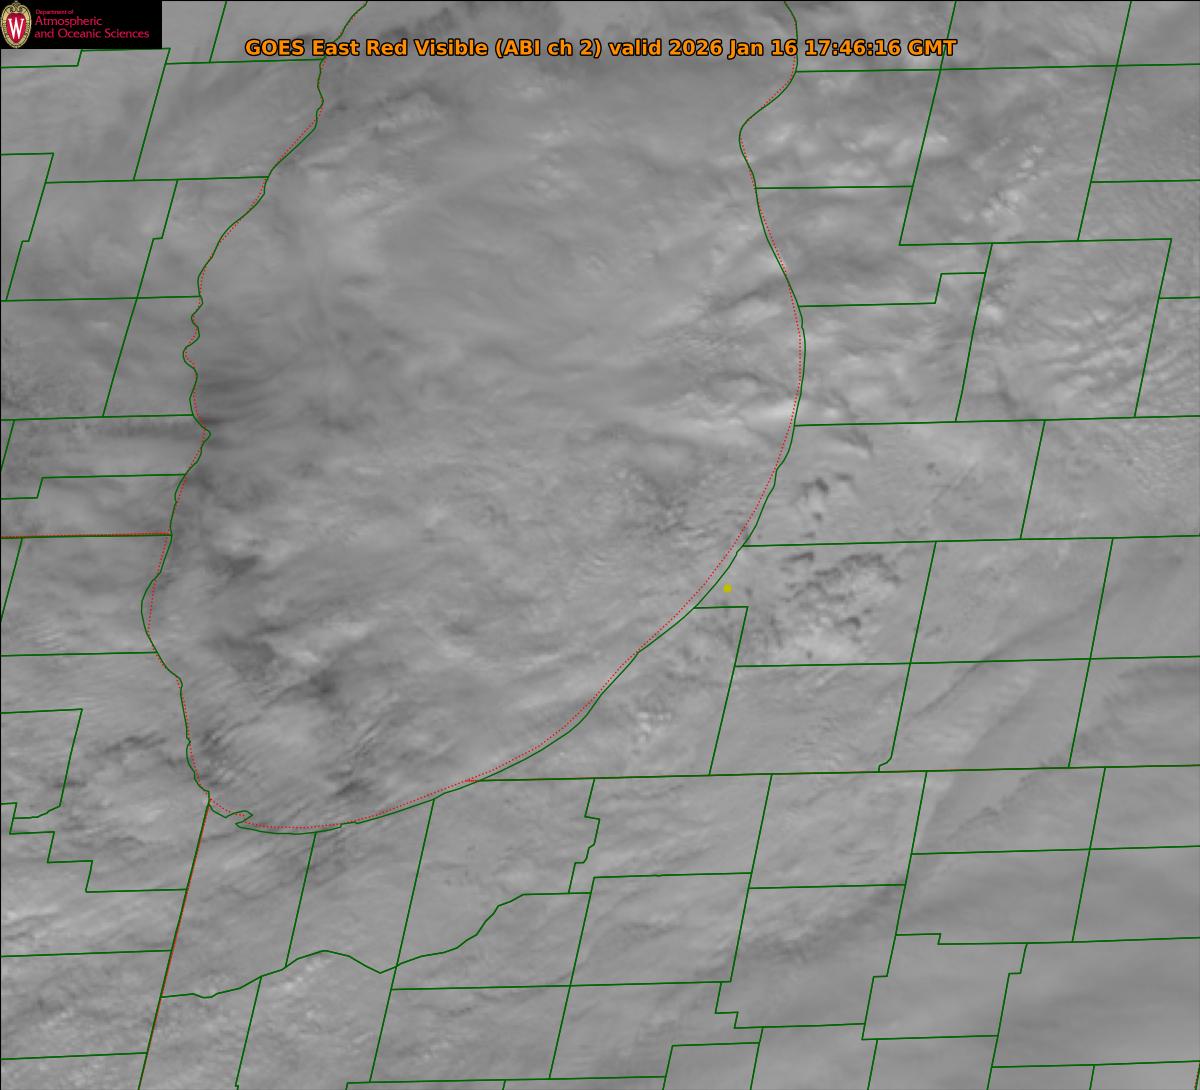Click the yellow dot location marker
Image resolution: width=1200 pixels, height=1090 pixels.
coord(727,589)
